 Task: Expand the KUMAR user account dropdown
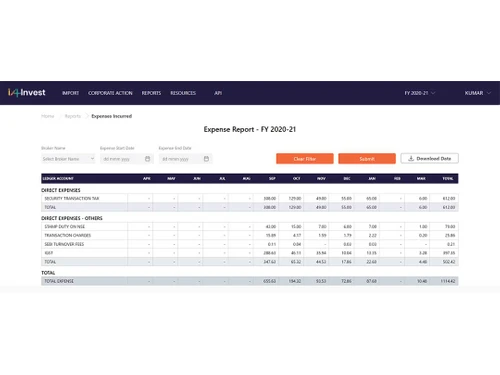point(478,93)
